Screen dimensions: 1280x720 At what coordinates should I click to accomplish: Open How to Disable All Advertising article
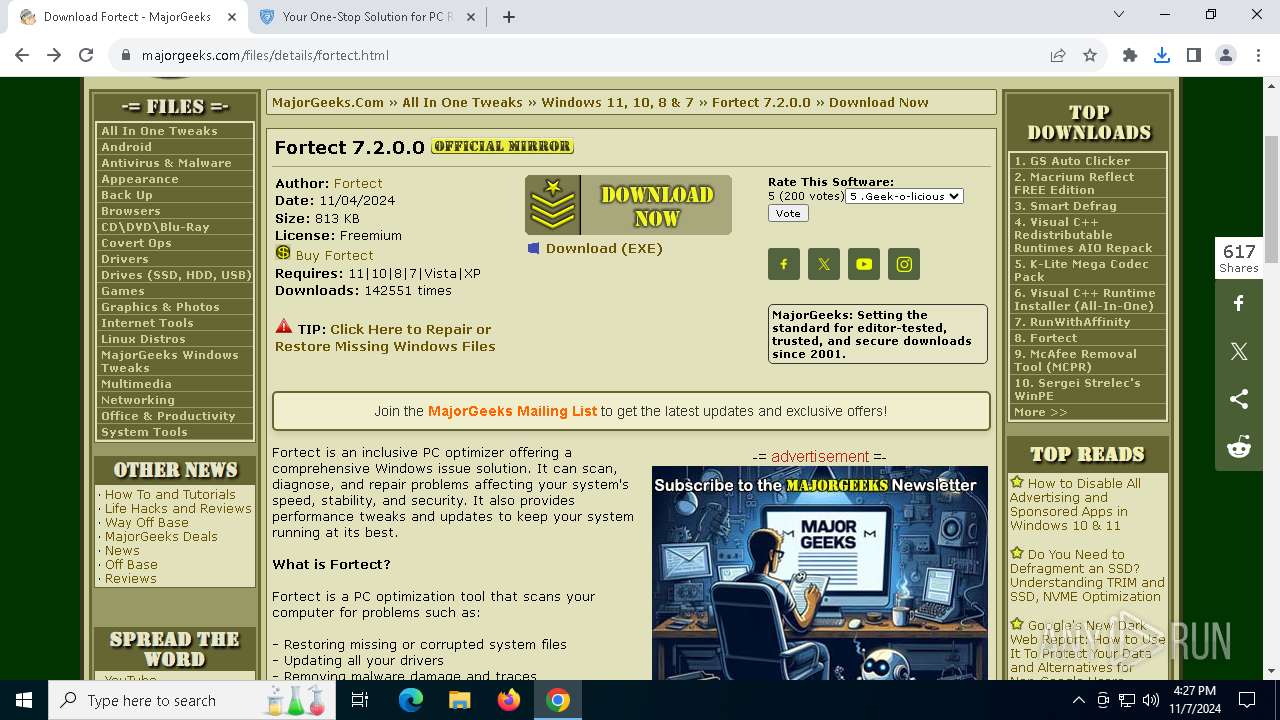[x=1075, y=504]
